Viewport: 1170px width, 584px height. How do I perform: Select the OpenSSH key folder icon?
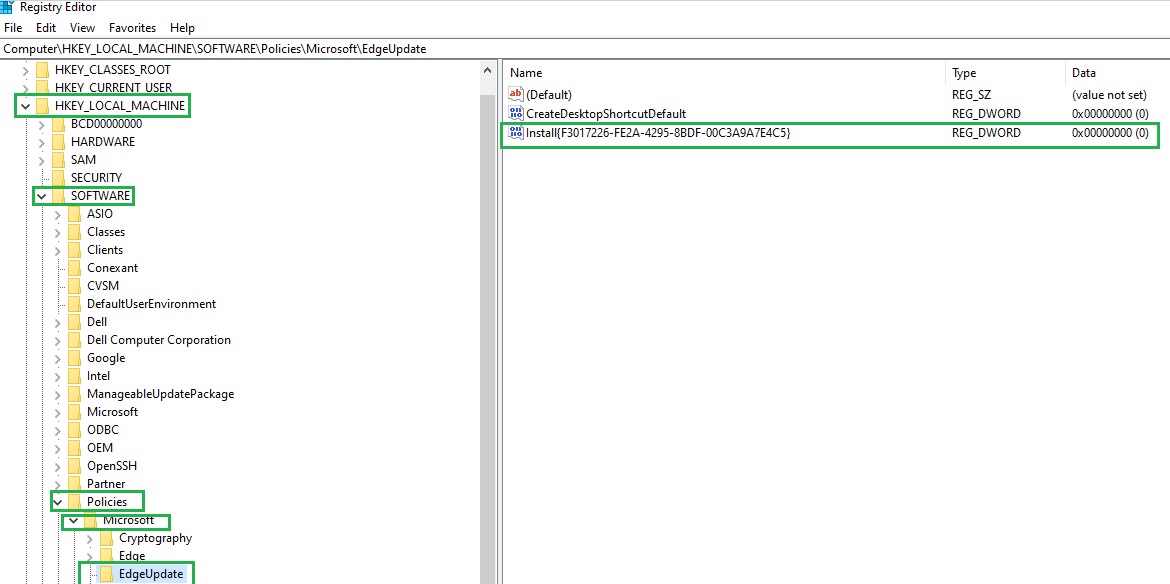74,465
